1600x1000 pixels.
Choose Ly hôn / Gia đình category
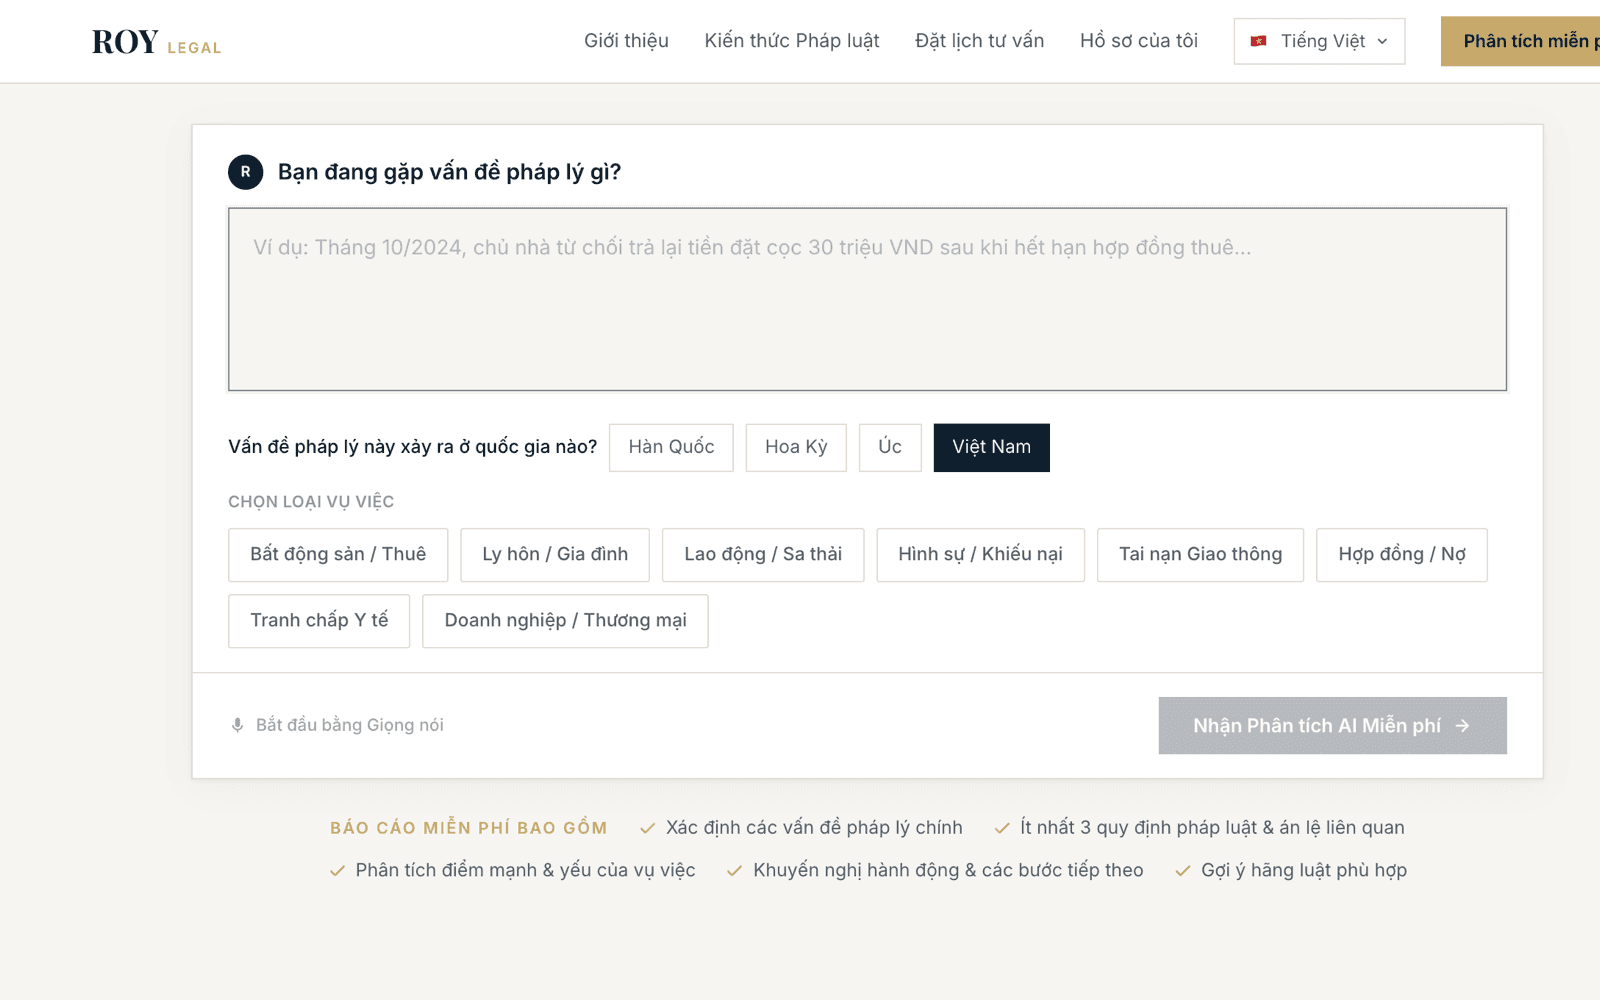(x=555, y=555)
